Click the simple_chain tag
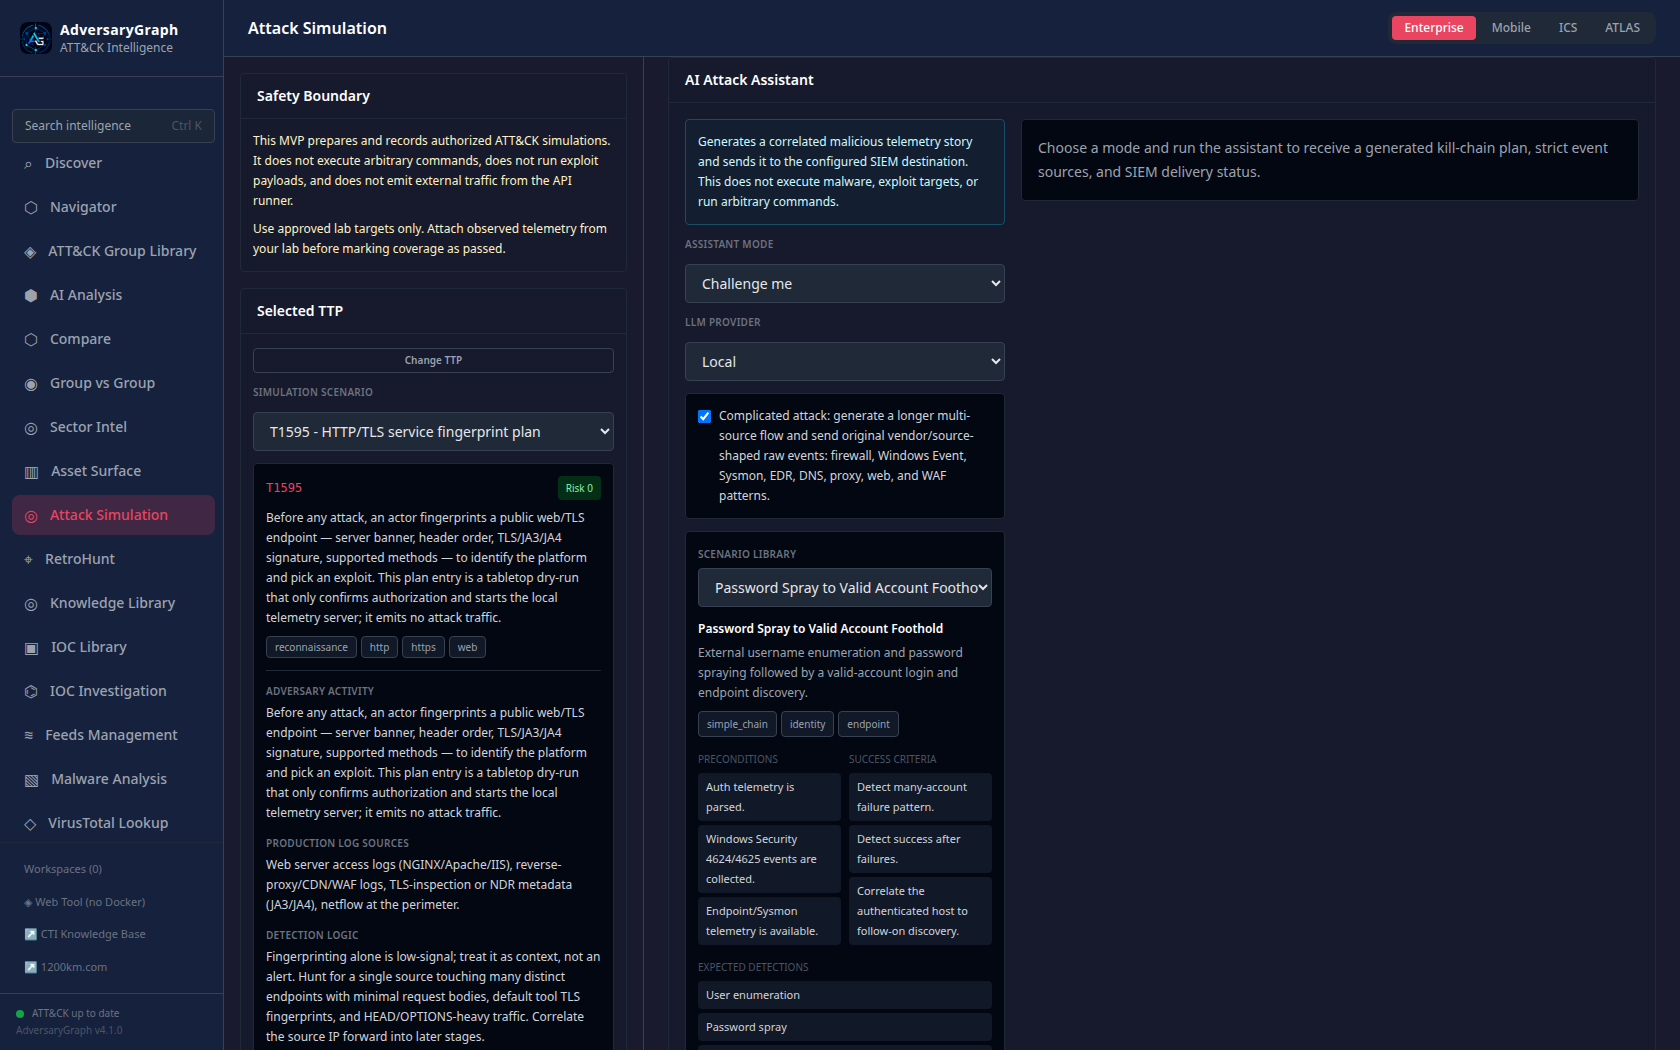 click(737, 725)
